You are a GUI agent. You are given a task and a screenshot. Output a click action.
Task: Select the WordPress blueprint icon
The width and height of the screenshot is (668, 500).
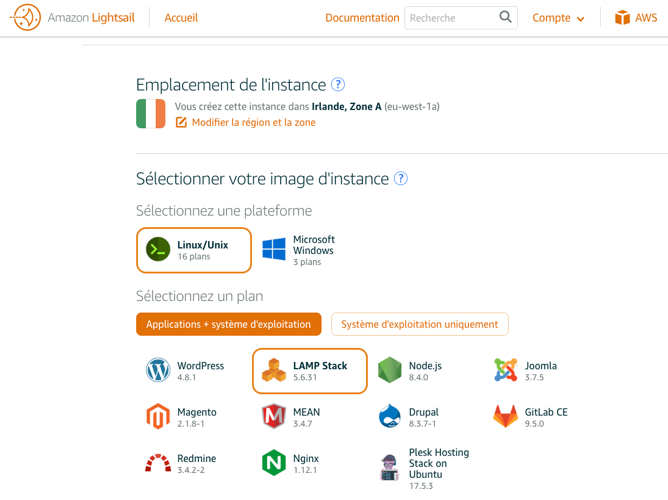pos(158,370)
